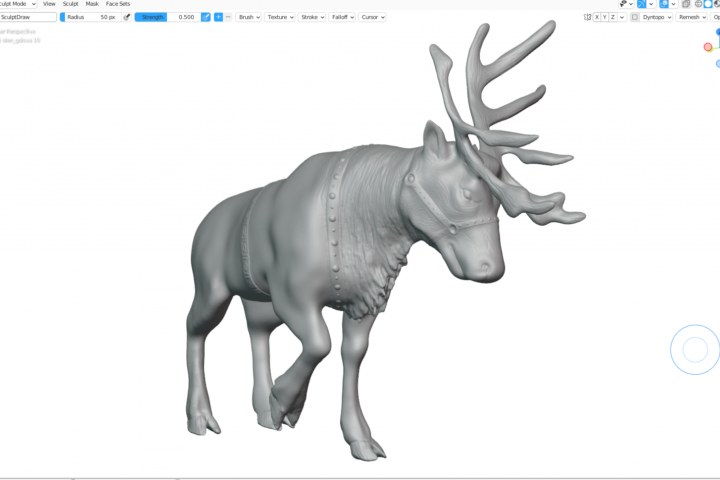Toggle strength pen pressure icon

(206, 17)
